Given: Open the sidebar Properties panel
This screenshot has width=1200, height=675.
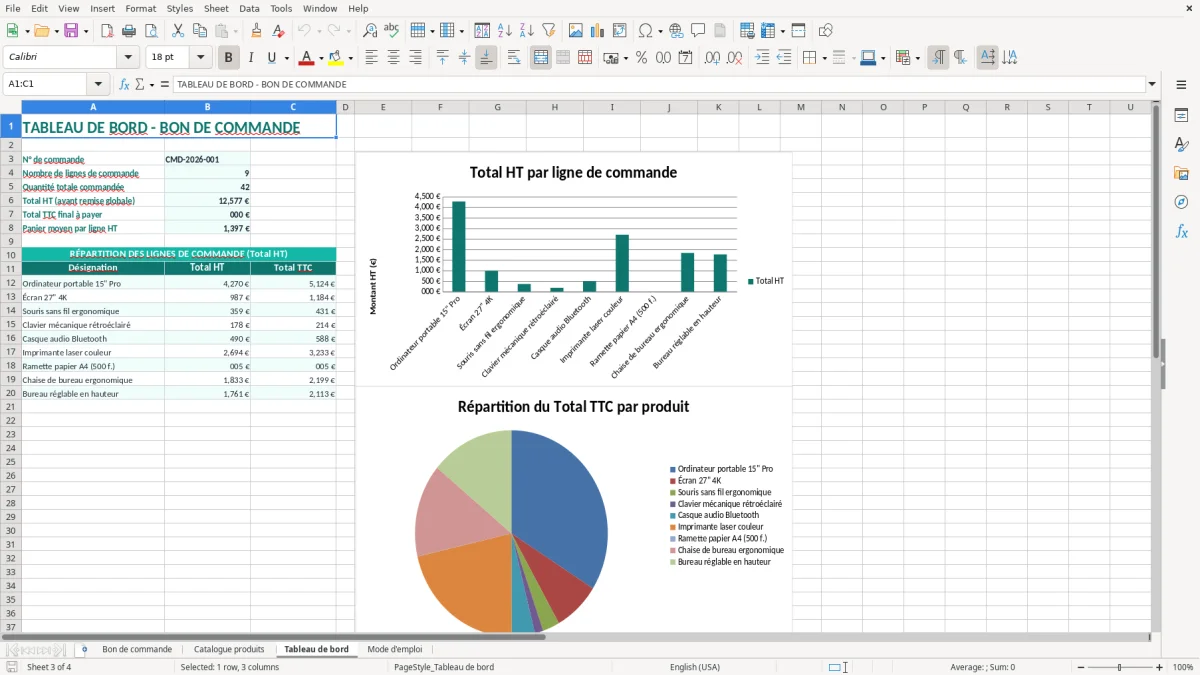Looking at the screenshot, I should coord(1181,115).
